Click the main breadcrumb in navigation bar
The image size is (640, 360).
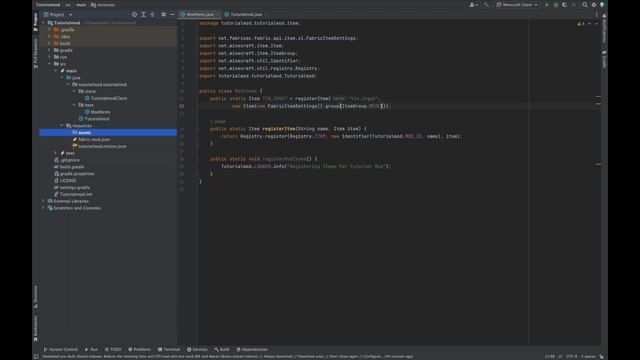point(81,5)
